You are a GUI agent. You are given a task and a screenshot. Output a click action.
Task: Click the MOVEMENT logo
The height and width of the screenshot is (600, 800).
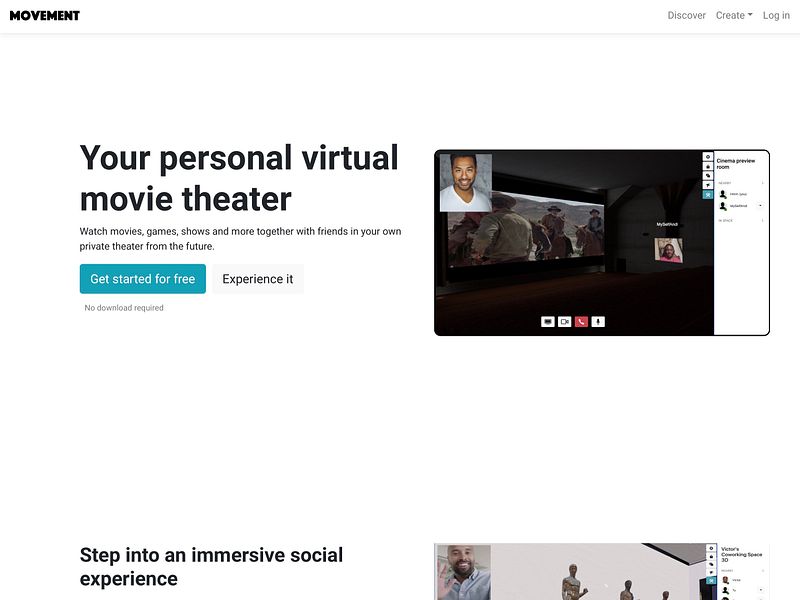[x=44, y=15]
